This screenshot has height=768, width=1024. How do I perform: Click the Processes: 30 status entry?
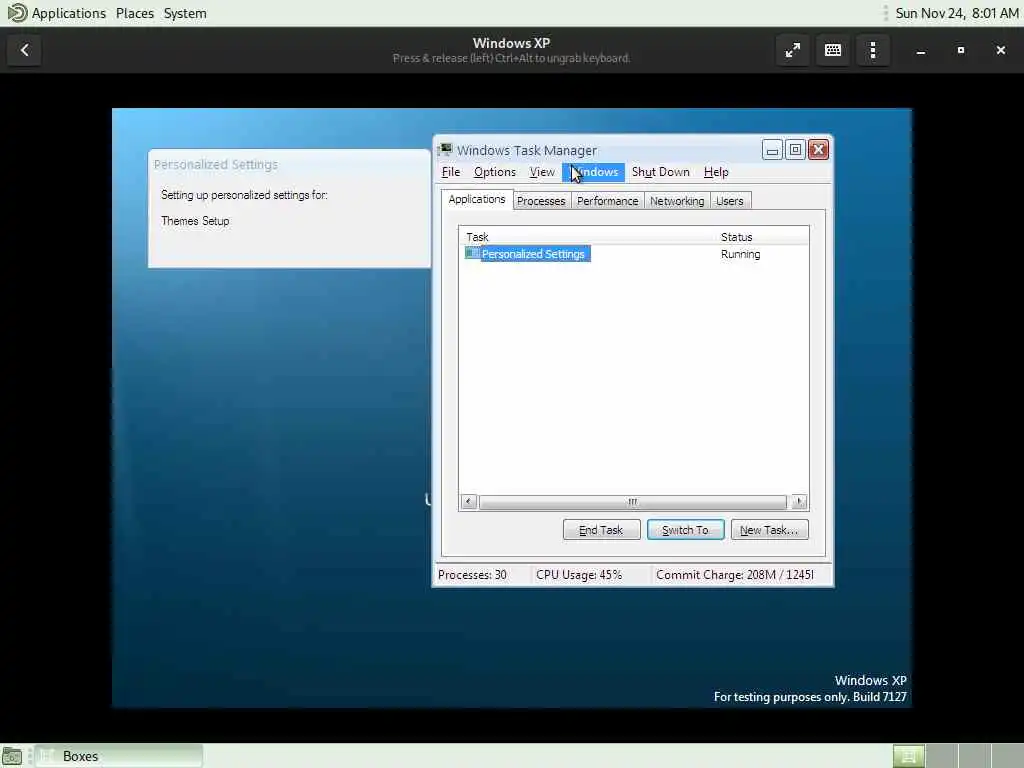point(472,575)
